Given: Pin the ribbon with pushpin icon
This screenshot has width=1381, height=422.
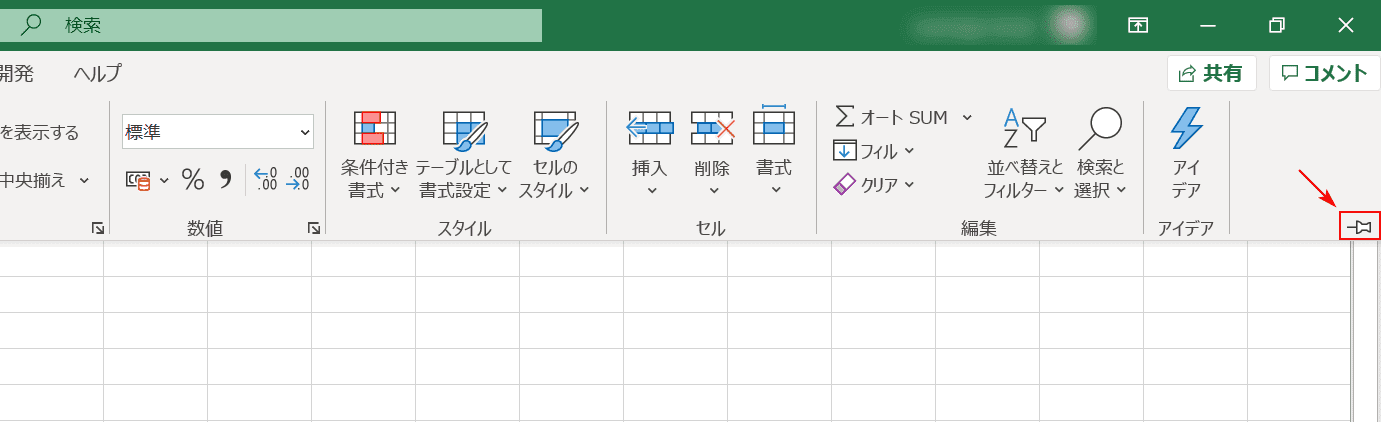Looking at the screenshot, I should click(x=1359, y=227).
